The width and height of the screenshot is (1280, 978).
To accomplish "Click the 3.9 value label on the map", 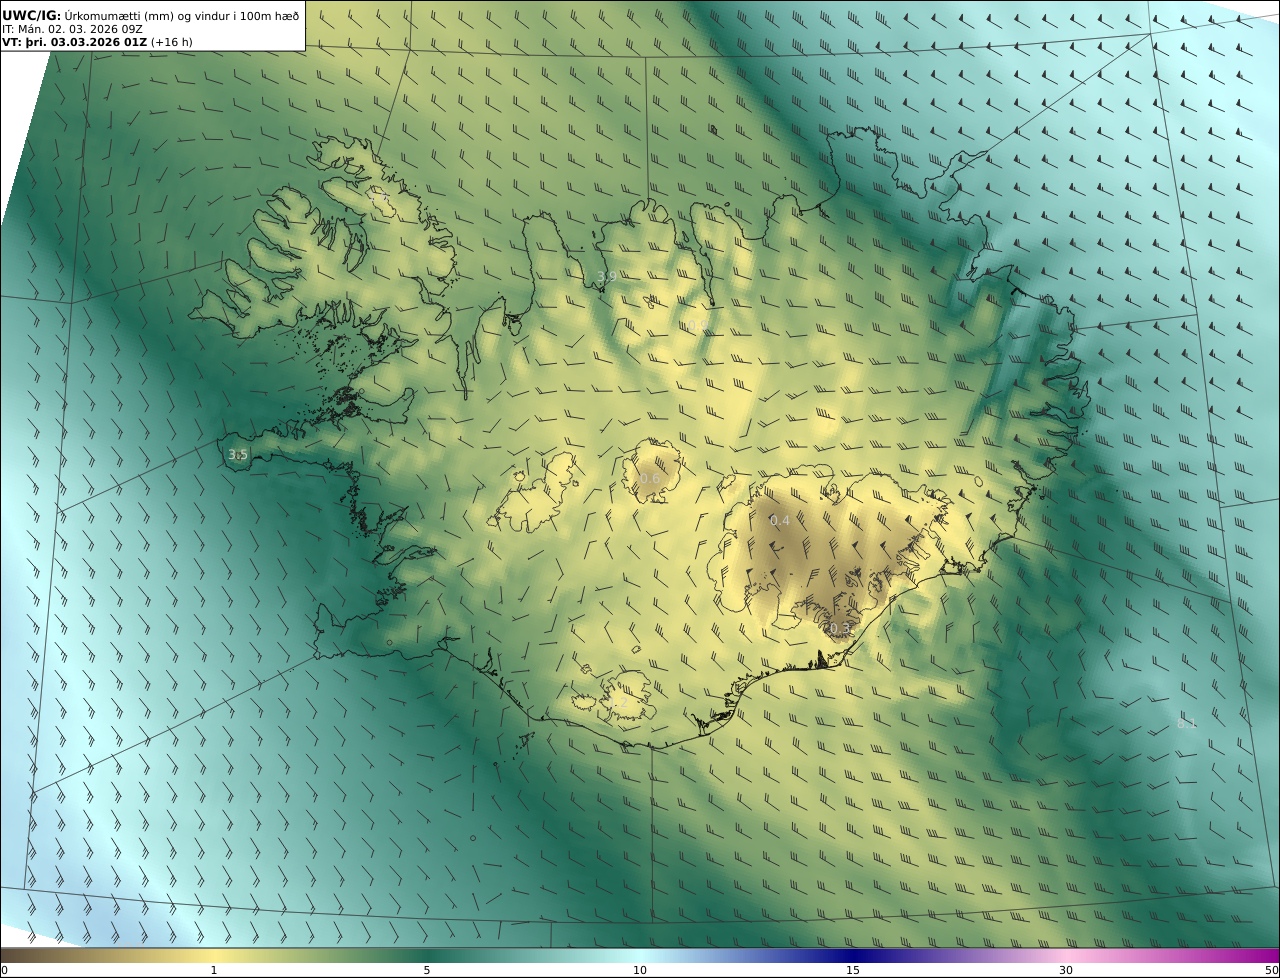I will 606,277.
